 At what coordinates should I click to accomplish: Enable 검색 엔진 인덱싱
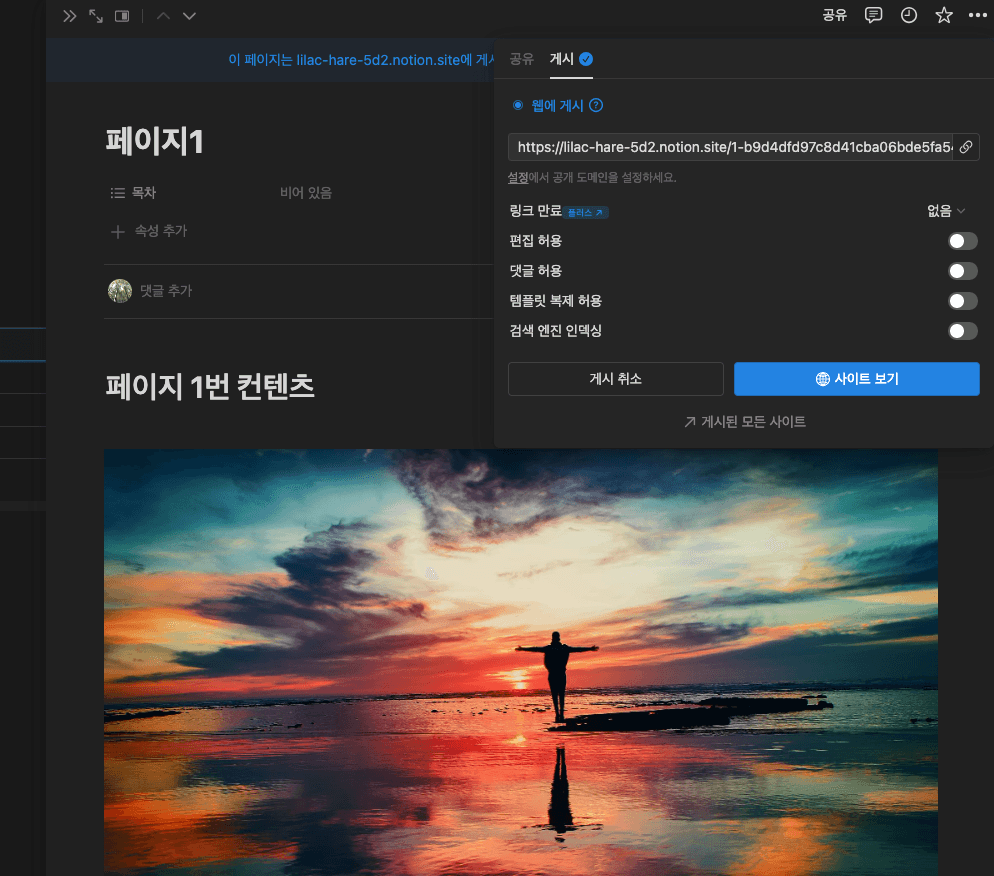pyautogui.click(x=962, y=331)
